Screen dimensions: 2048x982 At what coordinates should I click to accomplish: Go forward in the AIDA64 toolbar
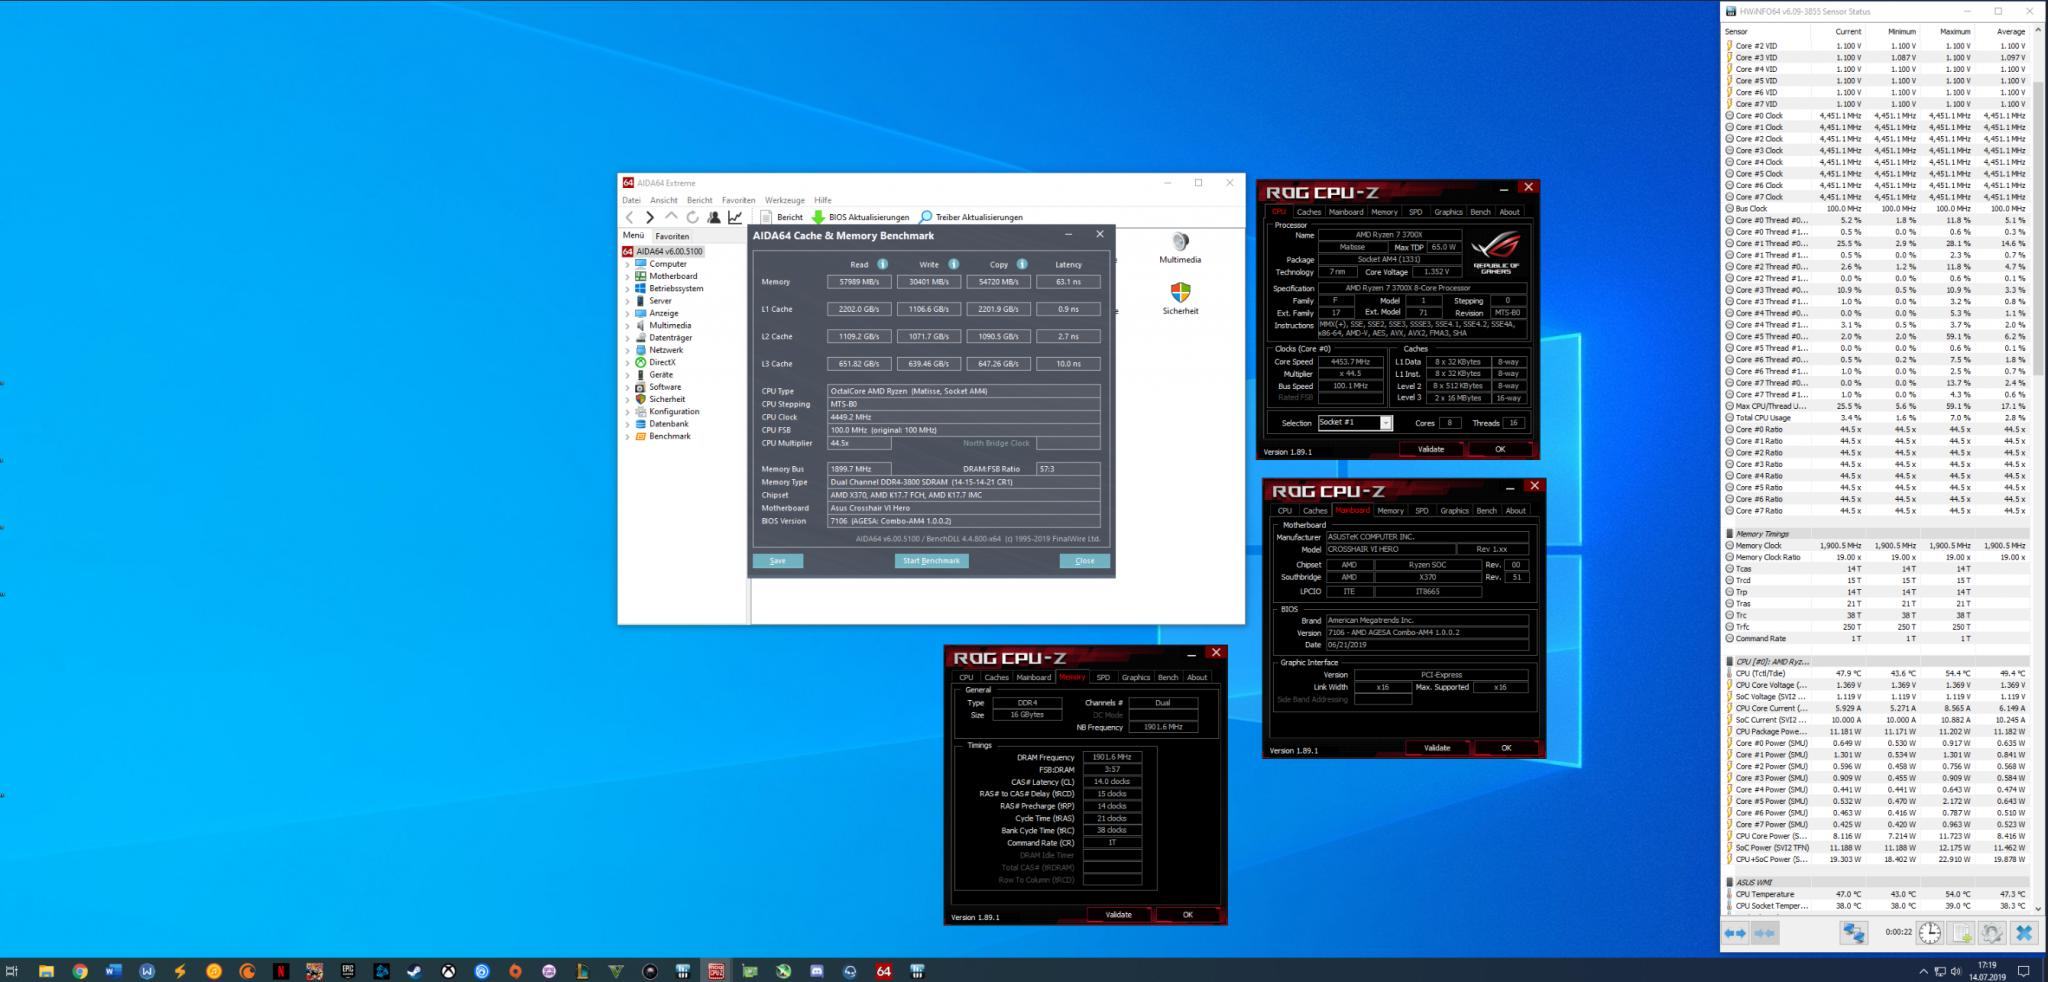[650, 217]
